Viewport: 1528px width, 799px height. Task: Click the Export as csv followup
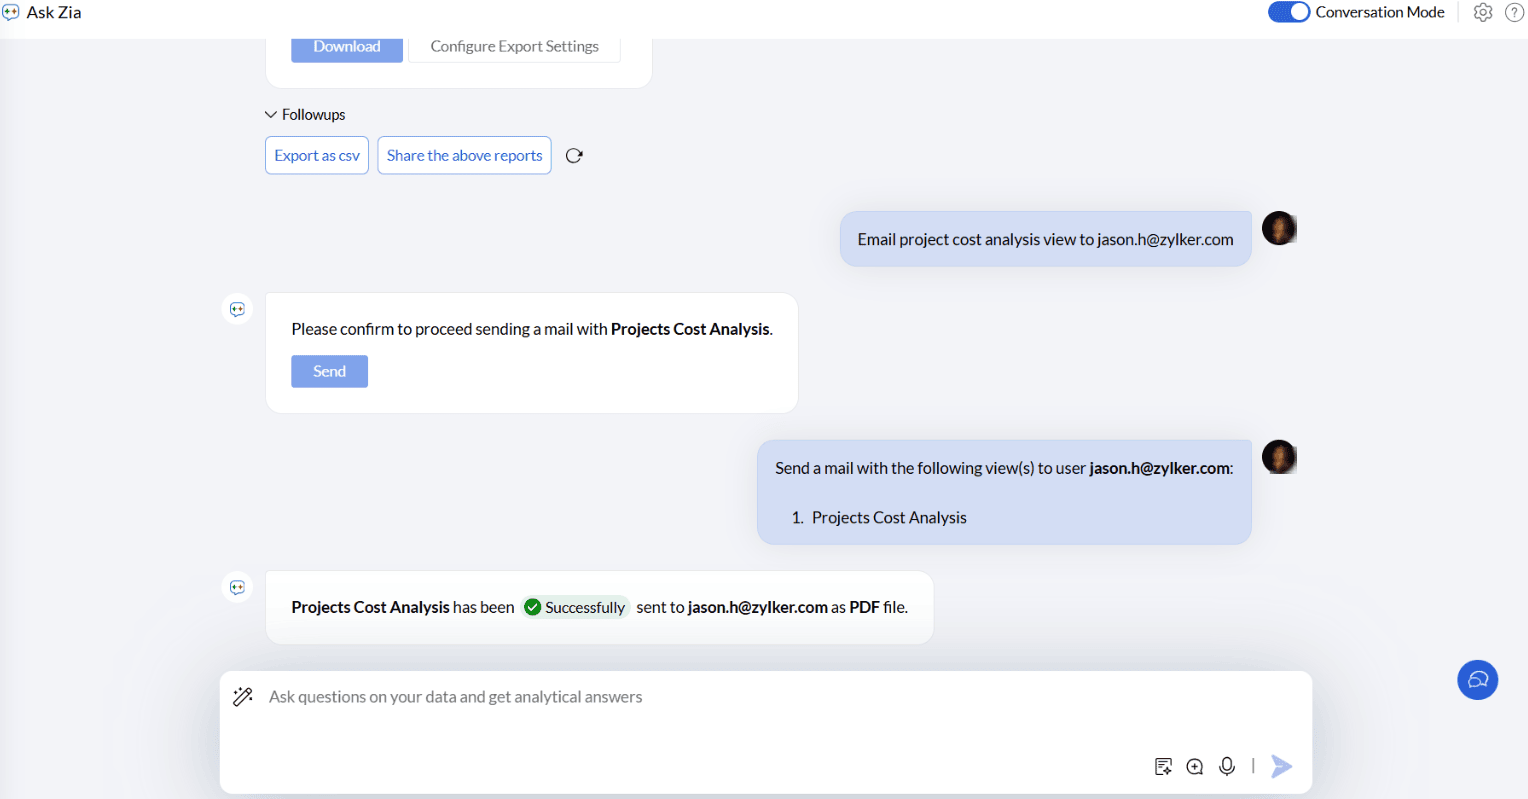(x=317, y=156)
